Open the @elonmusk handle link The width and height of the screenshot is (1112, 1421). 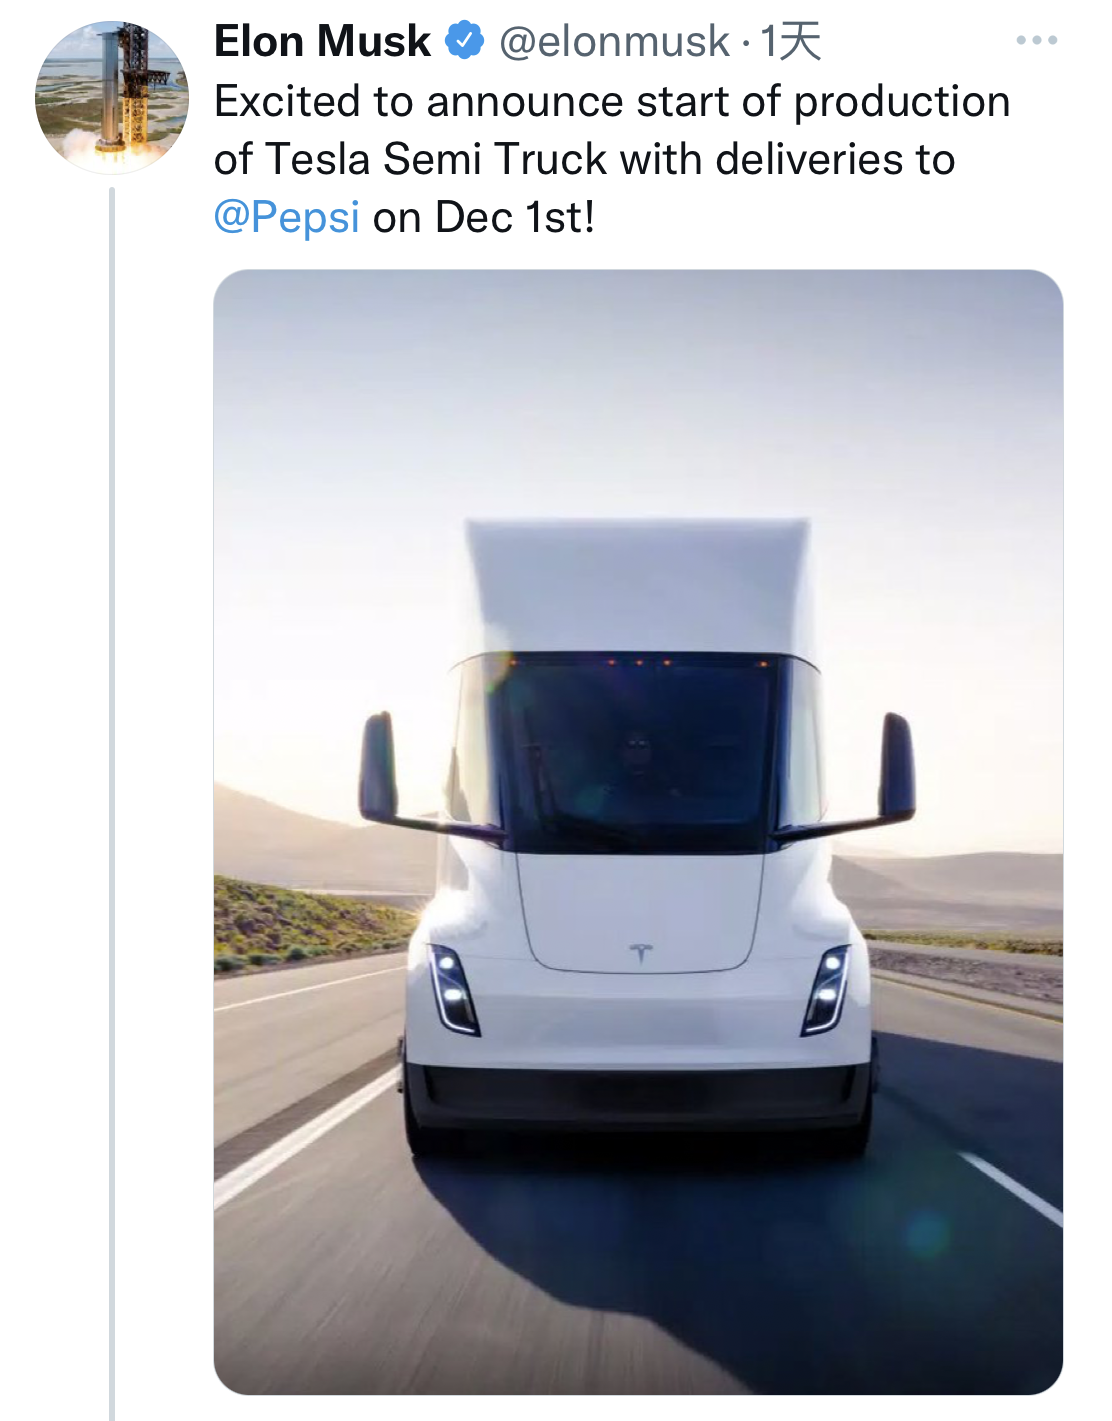[614, 42]
